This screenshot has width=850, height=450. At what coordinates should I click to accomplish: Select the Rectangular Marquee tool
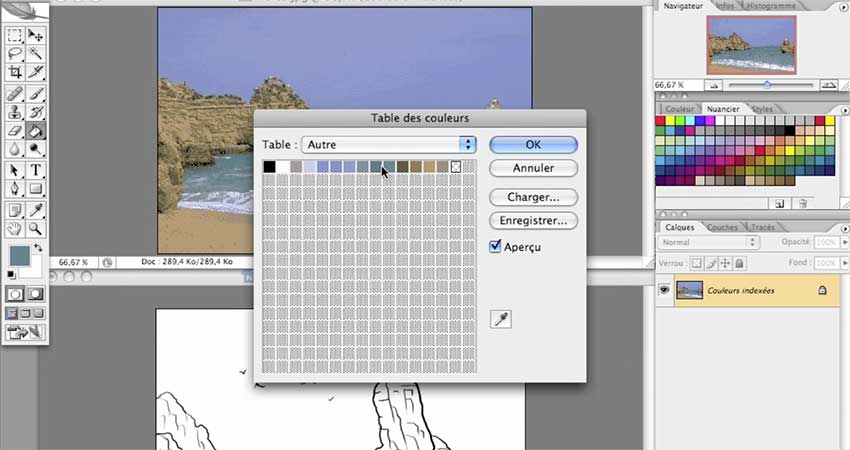click(x=15, y=36)
